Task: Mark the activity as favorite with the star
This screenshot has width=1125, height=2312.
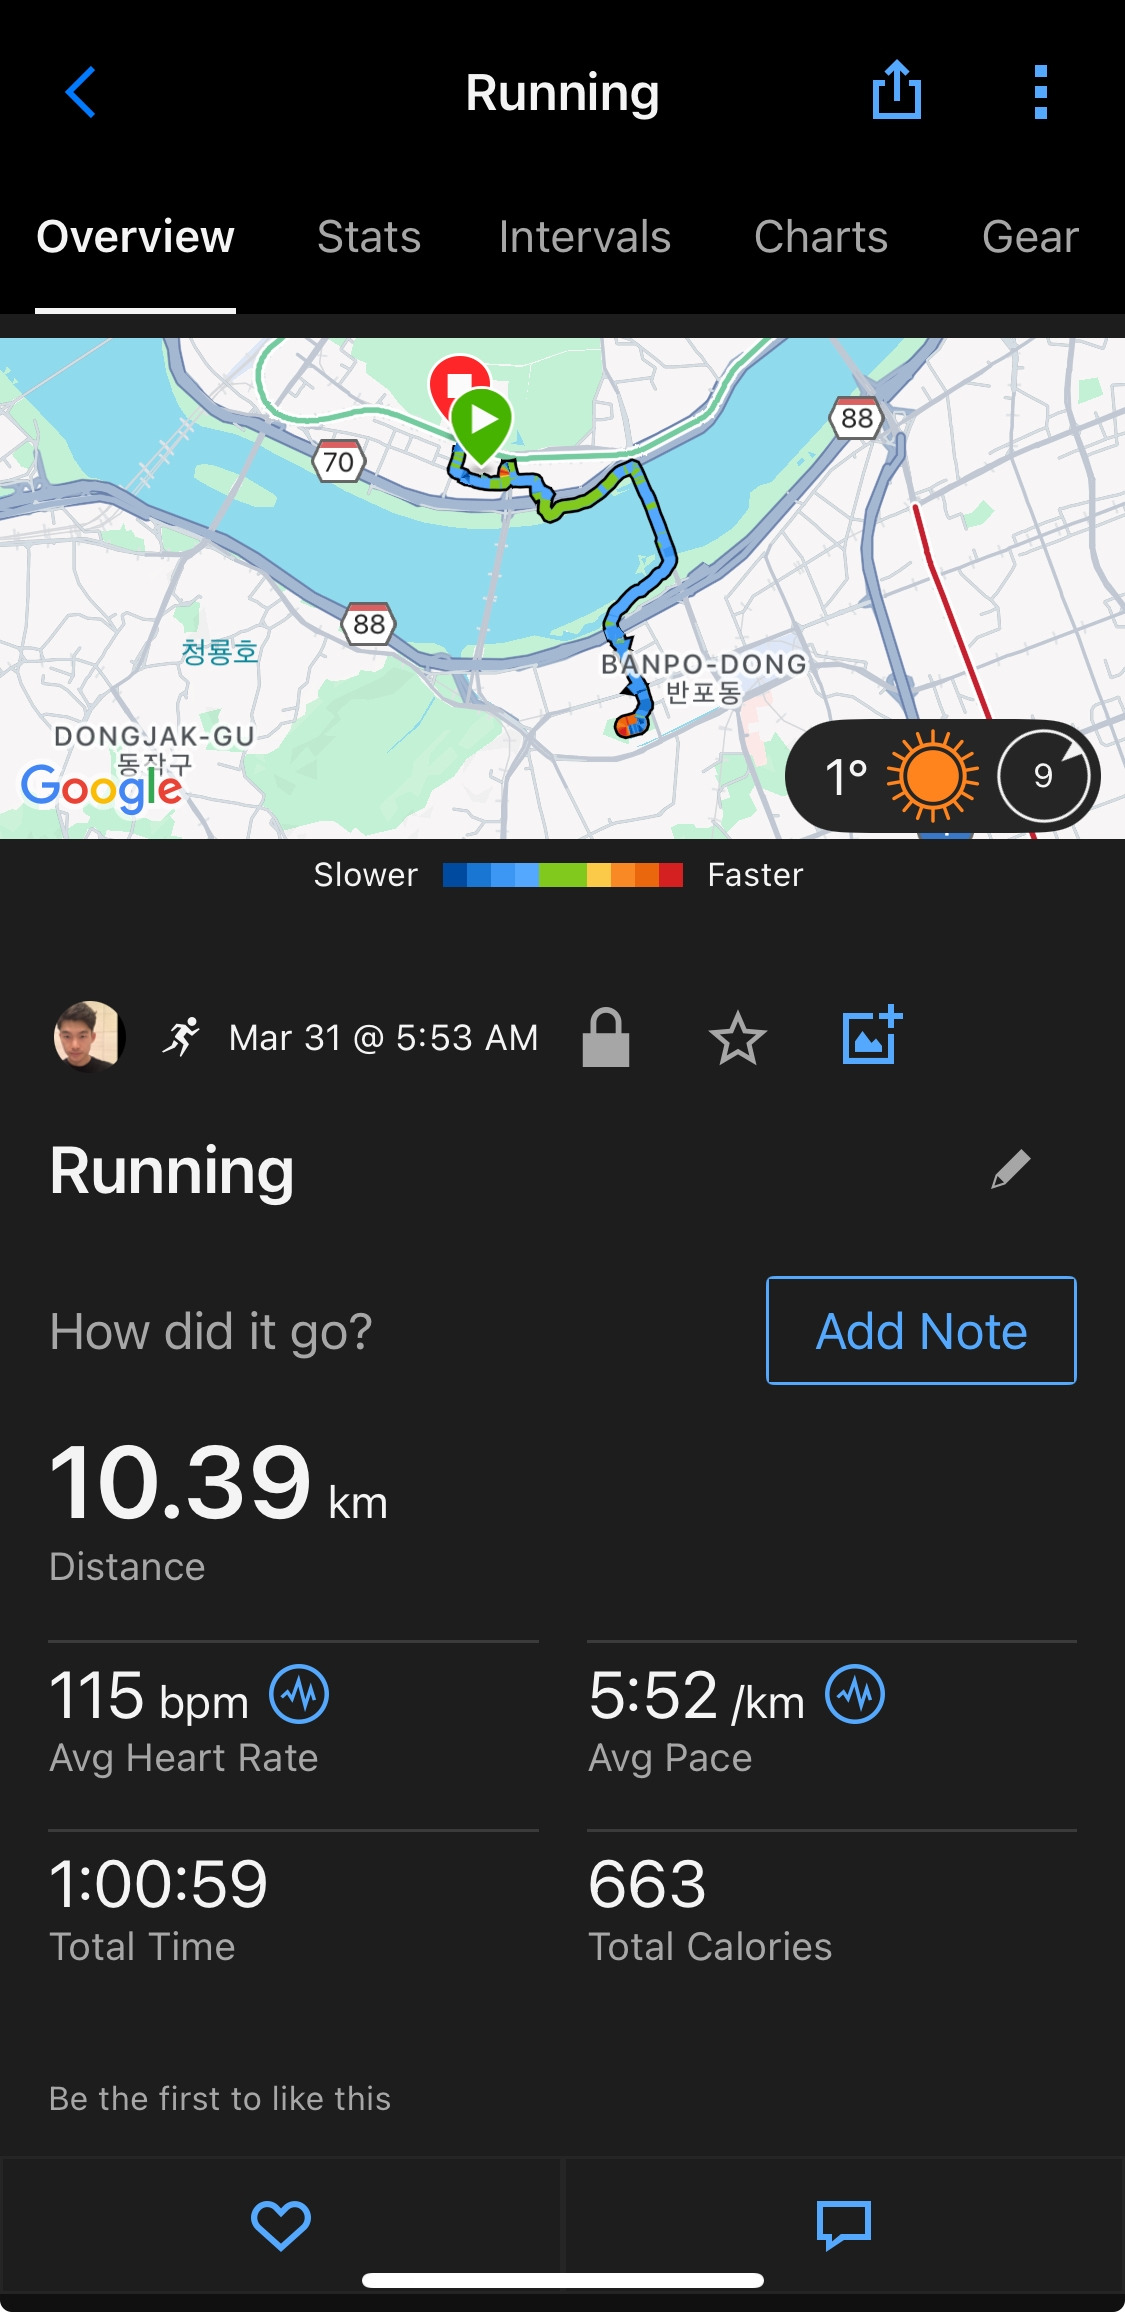Action: coord(738,1037)
